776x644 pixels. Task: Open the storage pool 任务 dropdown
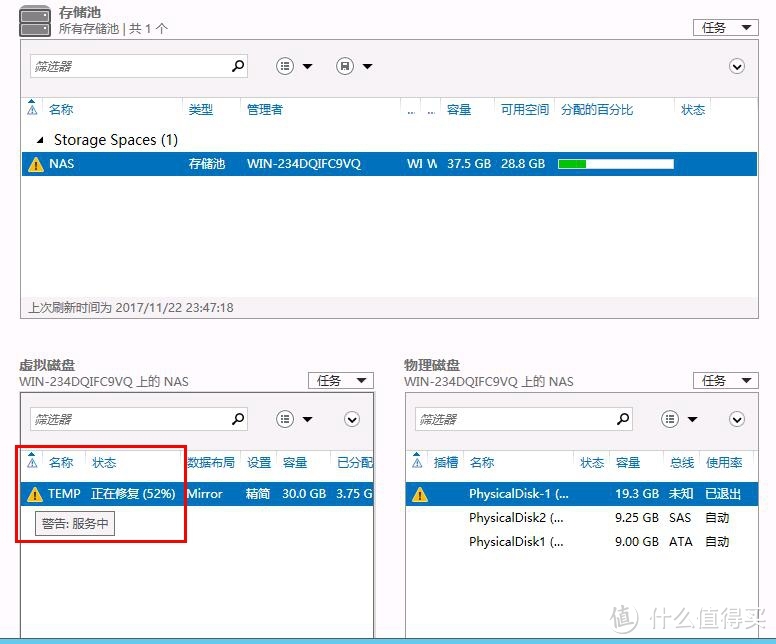click(725, 27)
